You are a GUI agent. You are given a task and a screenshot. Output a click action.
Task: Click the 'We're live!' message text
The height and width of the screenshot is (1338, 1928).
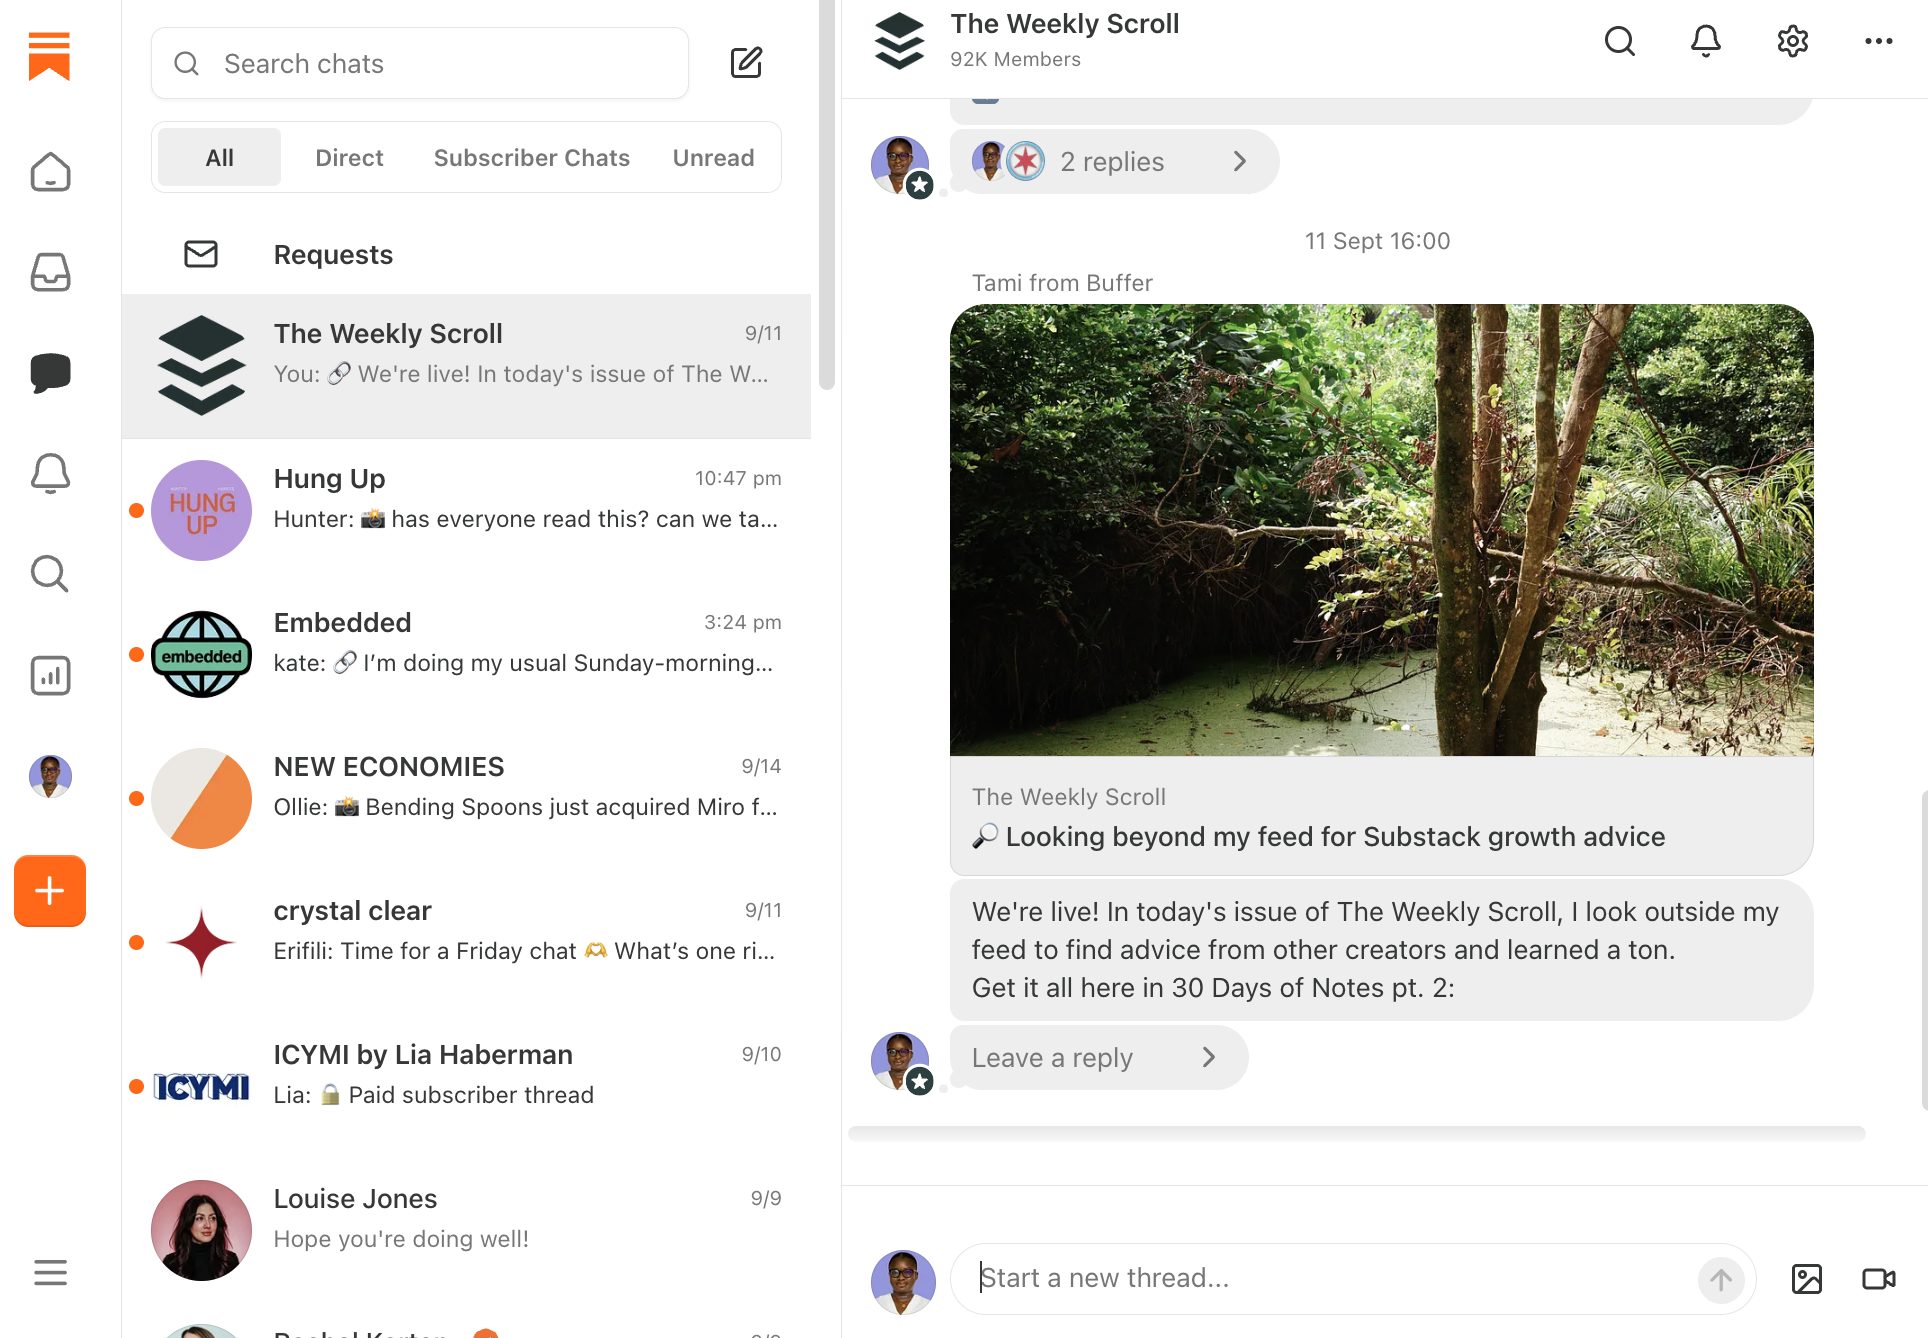[x=1376, y=949]
